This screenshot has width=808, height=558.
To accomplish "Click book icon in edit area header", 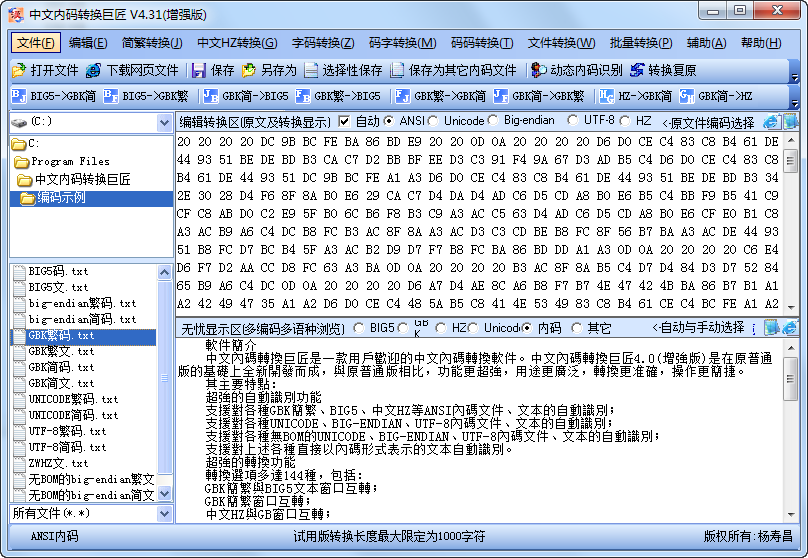I will click(x=790, y=122).
